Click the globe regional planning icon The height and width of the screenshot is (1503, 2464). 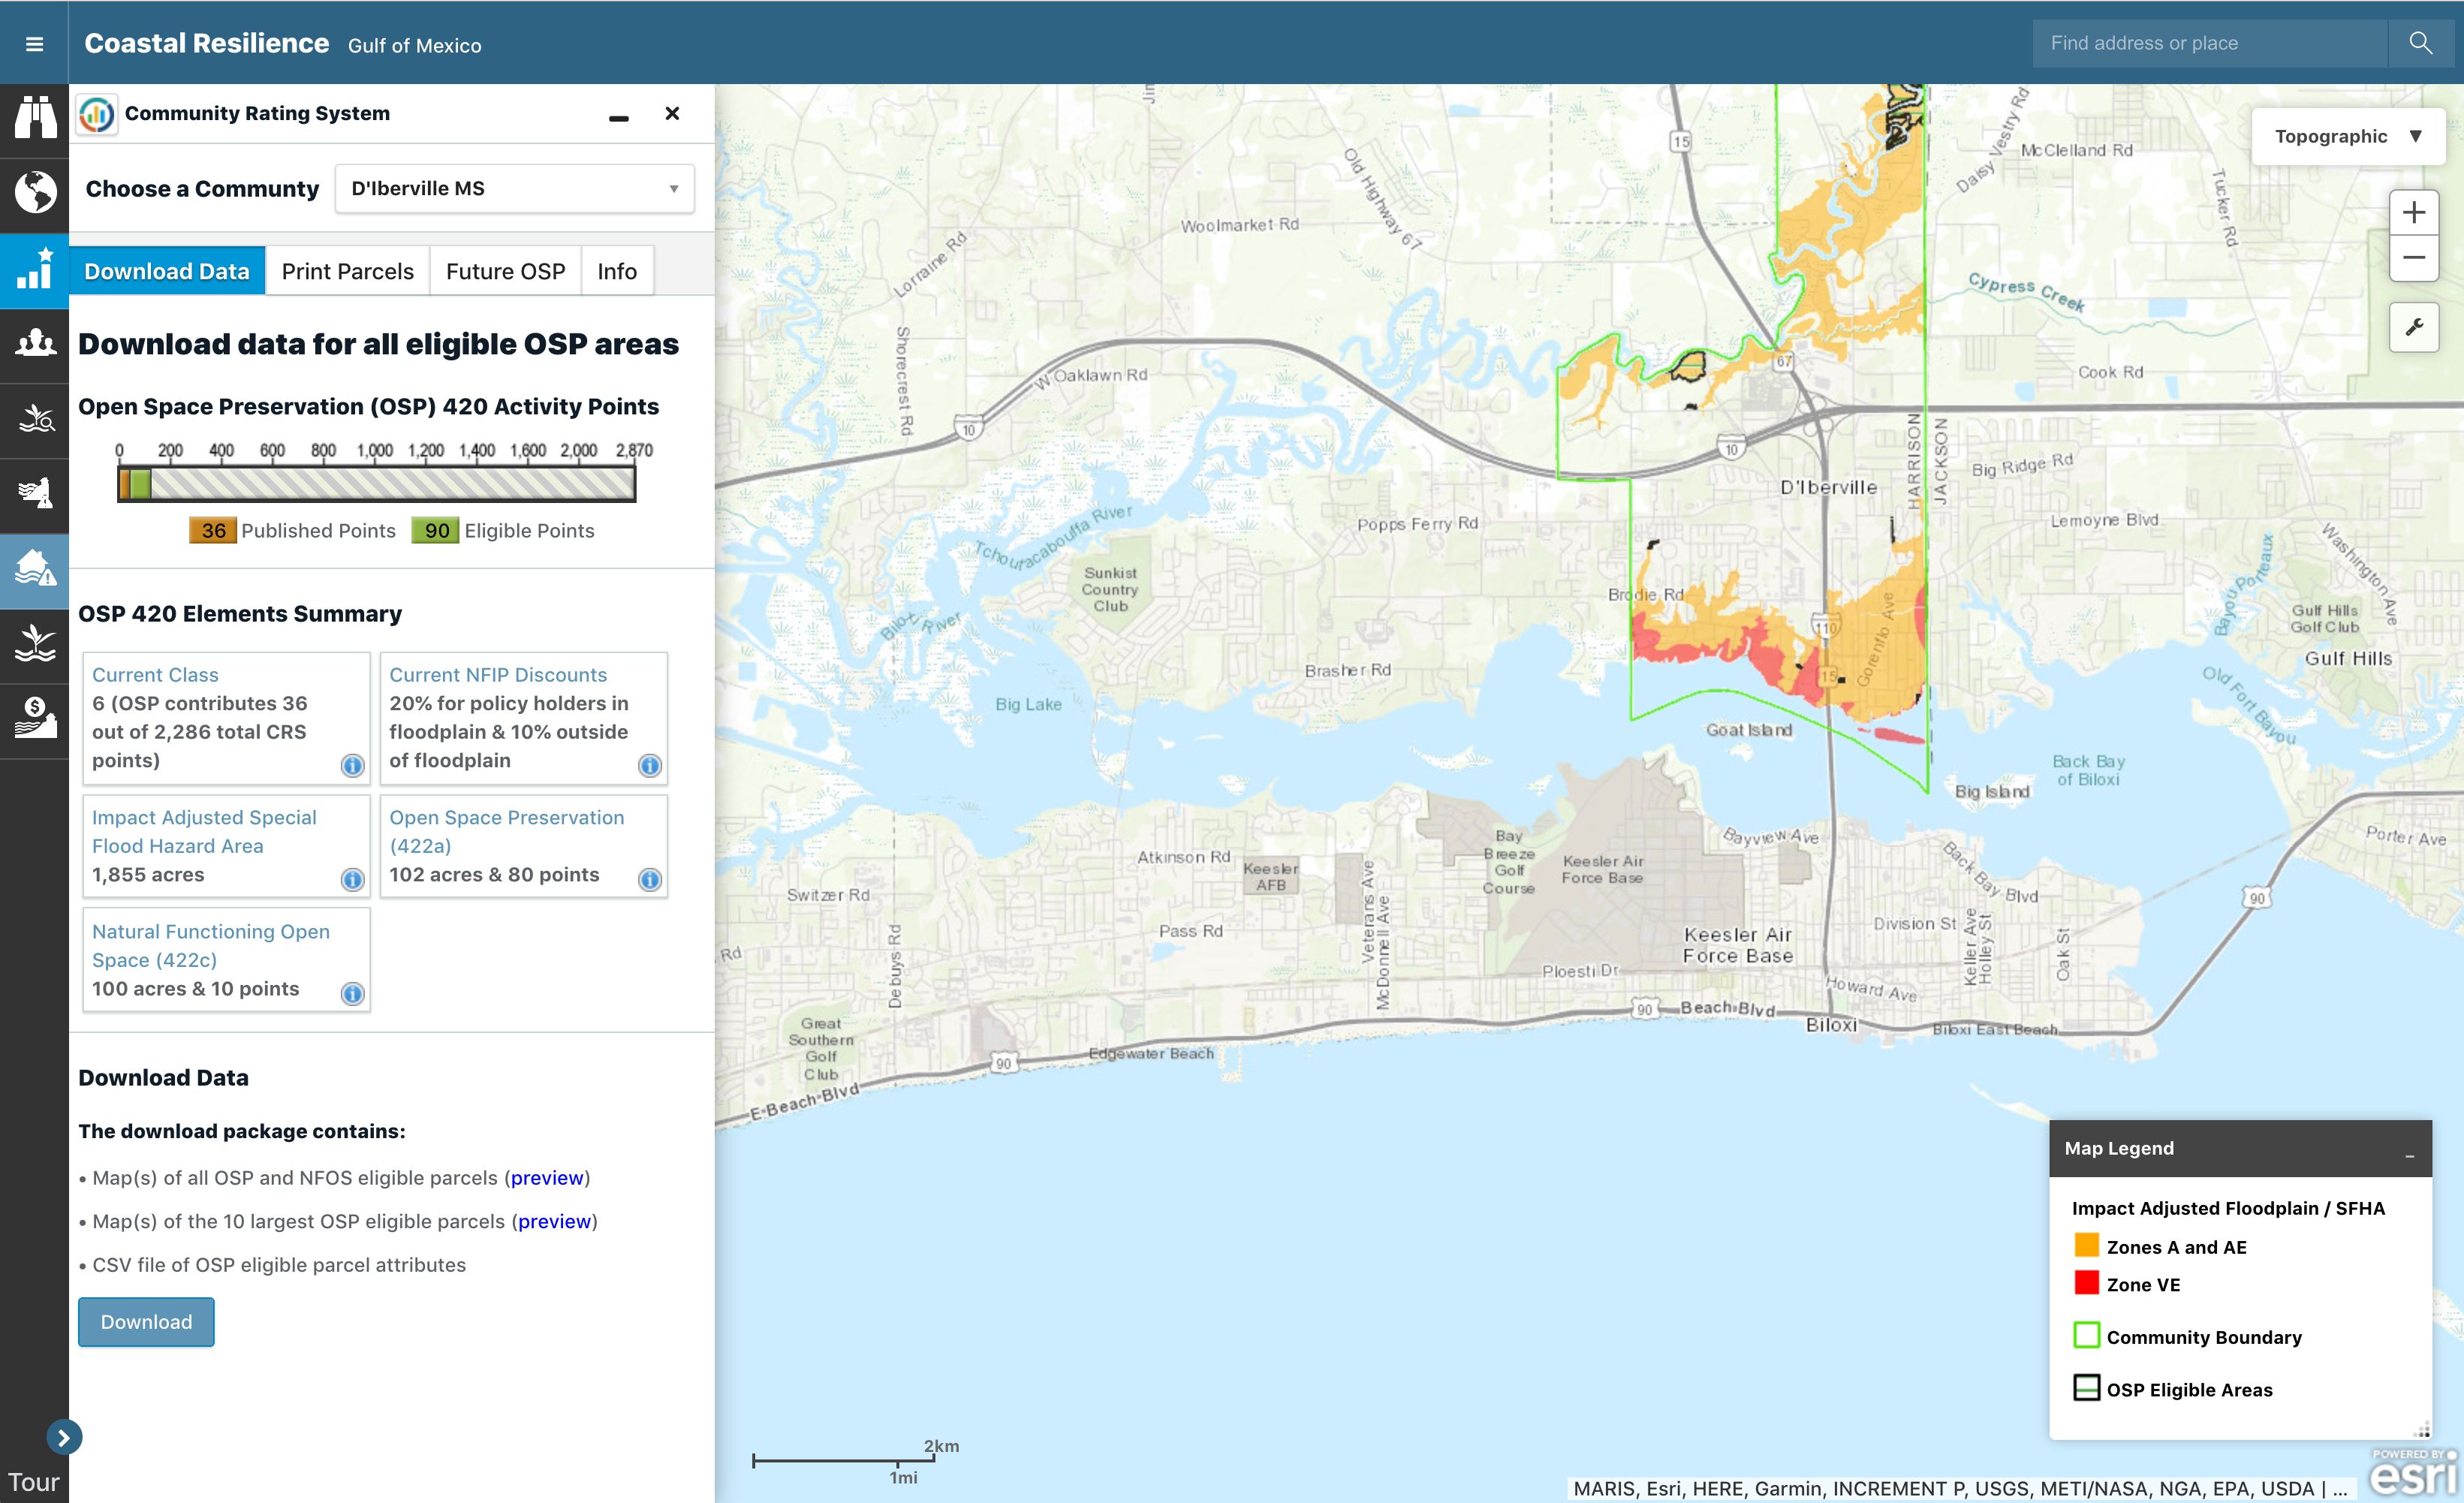pos(34,193)
